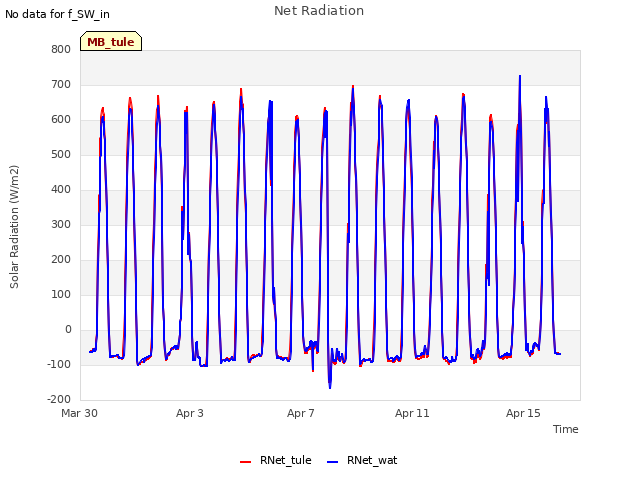Click the 200 y-axis tick label
Screen dimensions: 640x480
[61, 259]
